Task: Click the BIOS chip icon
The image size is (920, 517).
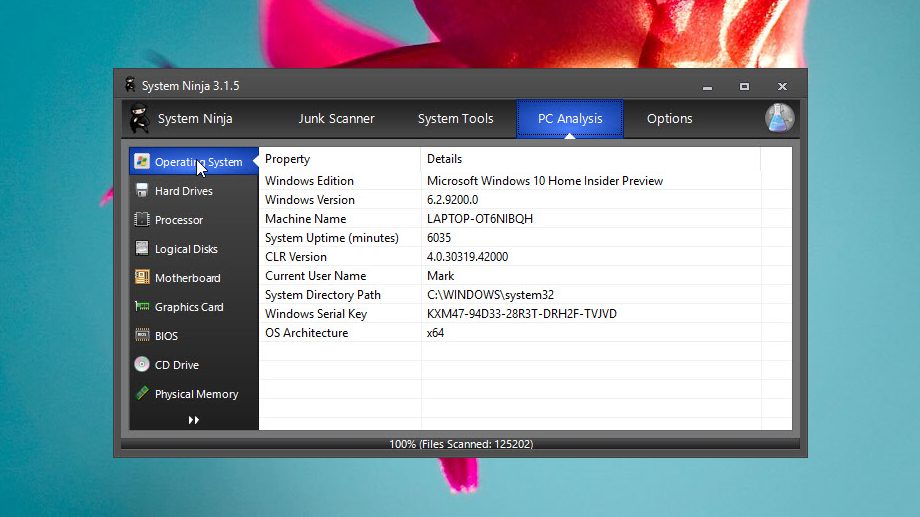Action: point(141,335)
